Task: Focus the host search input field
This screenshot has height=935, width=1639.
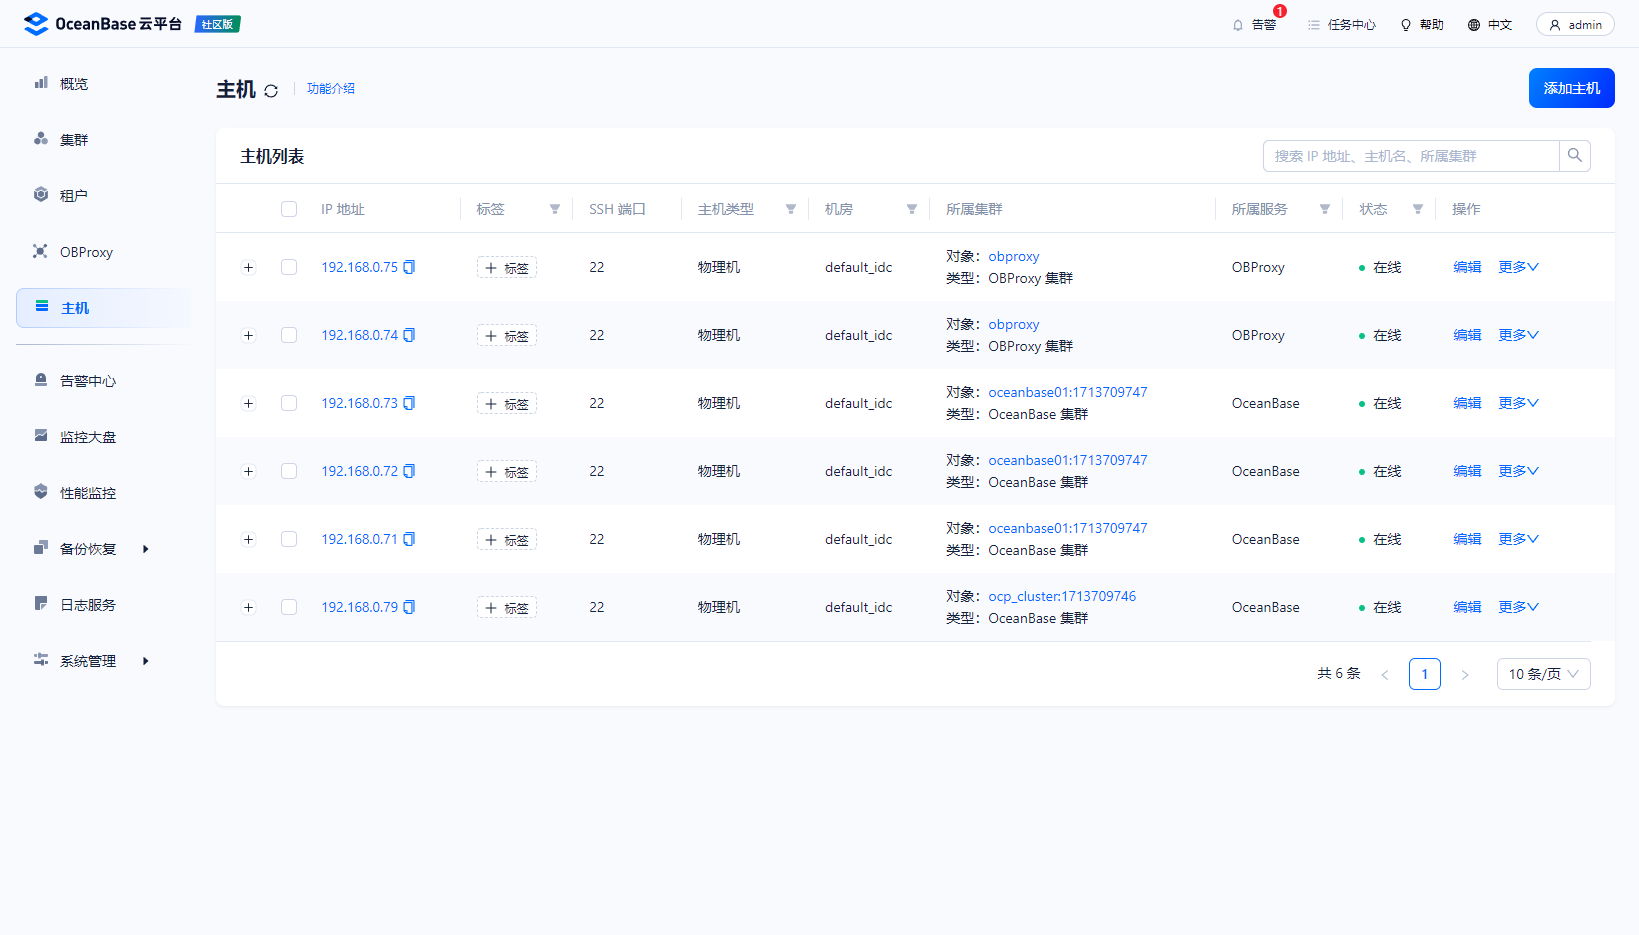Action: [x=1411, y=156]
